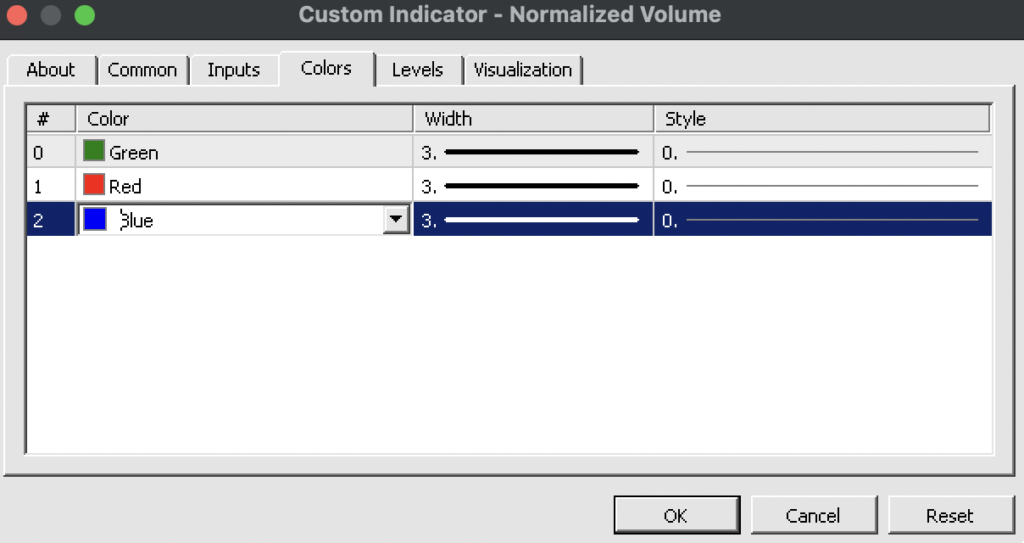Click the style line of Green row
Image resolution: width=1024 pixels, height=543 pixels.
point(831,152)
